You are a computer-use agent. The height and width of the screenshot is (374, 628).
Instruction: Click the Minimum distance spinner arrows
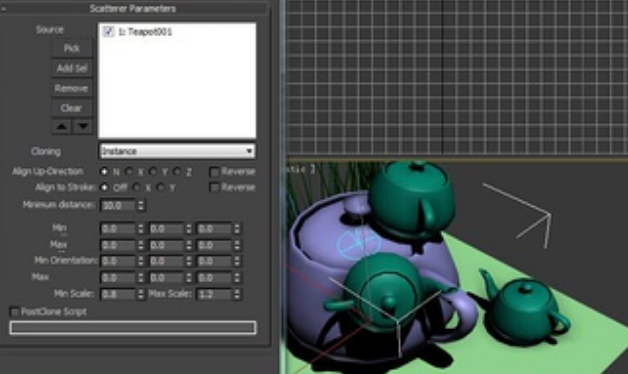(x=141, y=205)
